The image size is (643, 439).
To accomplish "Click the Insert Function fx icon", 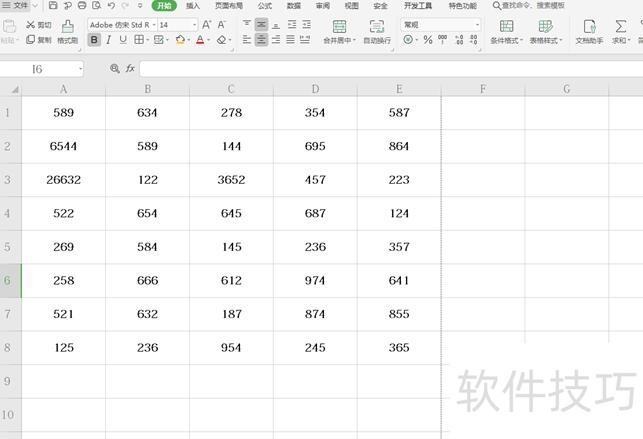I will point(130,68).
